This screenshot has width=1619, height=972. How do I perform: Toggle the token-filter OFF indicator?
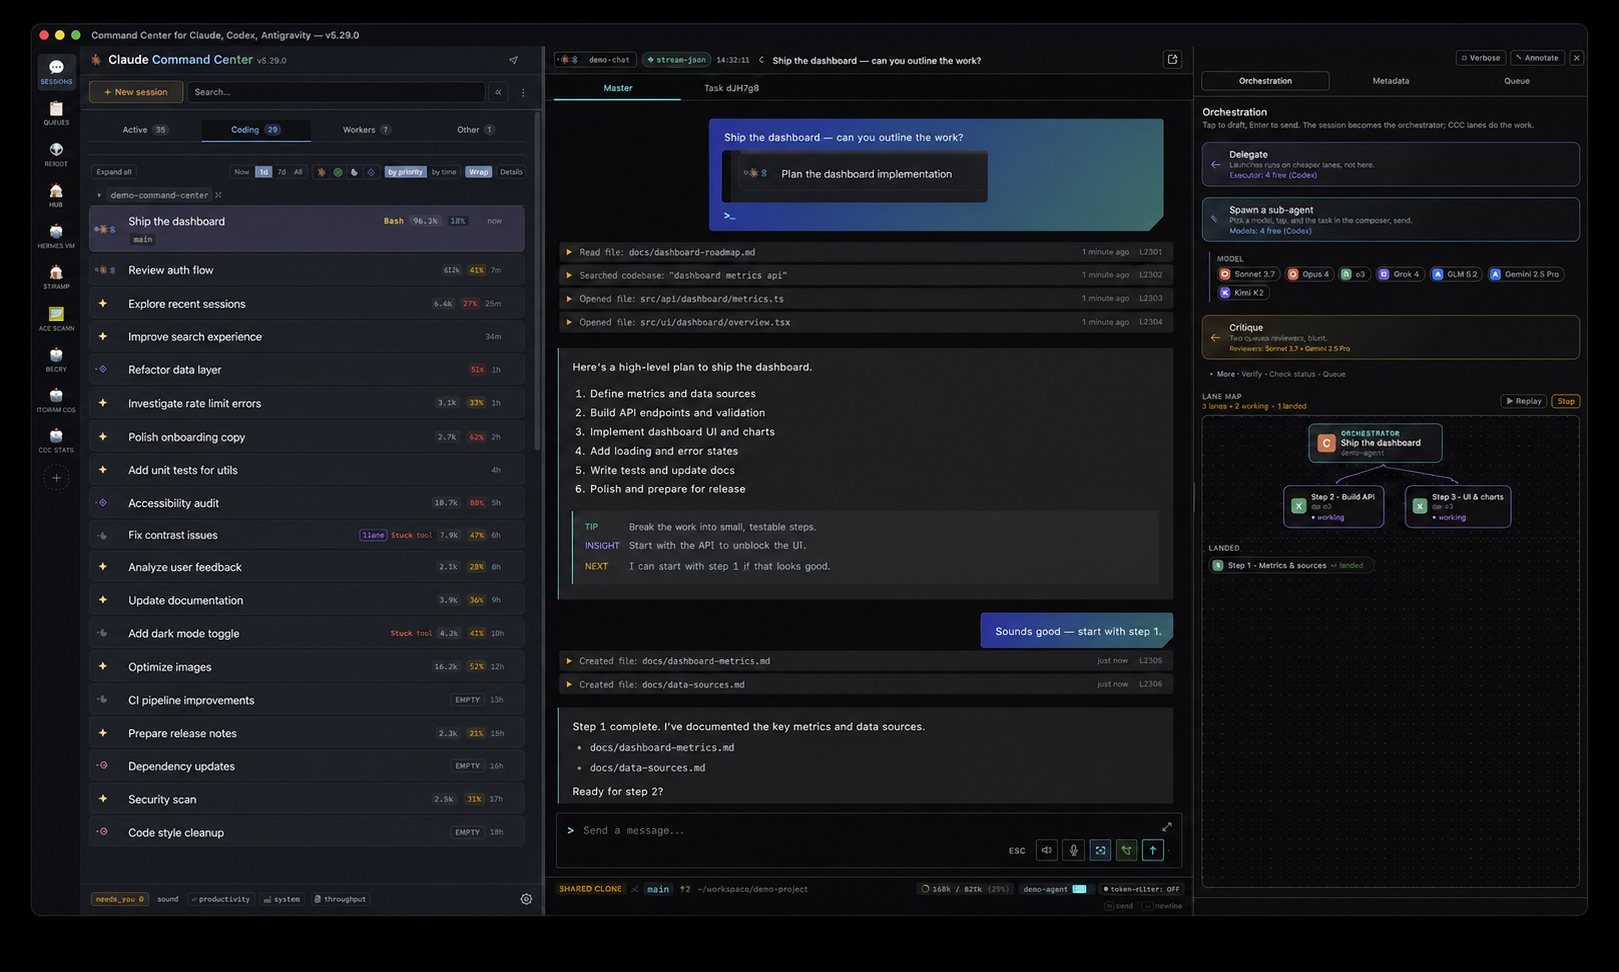[1141, 889]
